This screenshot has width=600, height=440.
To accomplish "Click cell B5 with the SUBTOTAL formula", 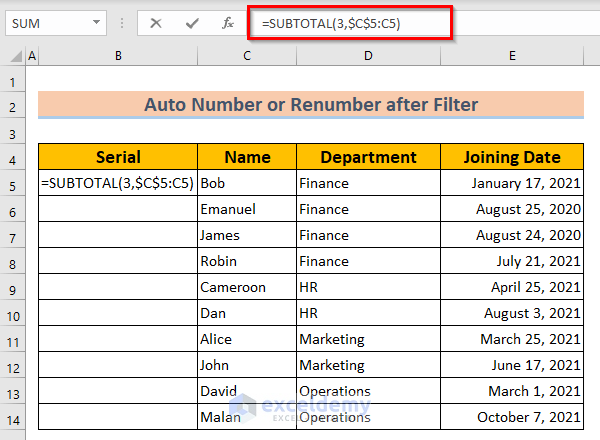I will [118, 184].
